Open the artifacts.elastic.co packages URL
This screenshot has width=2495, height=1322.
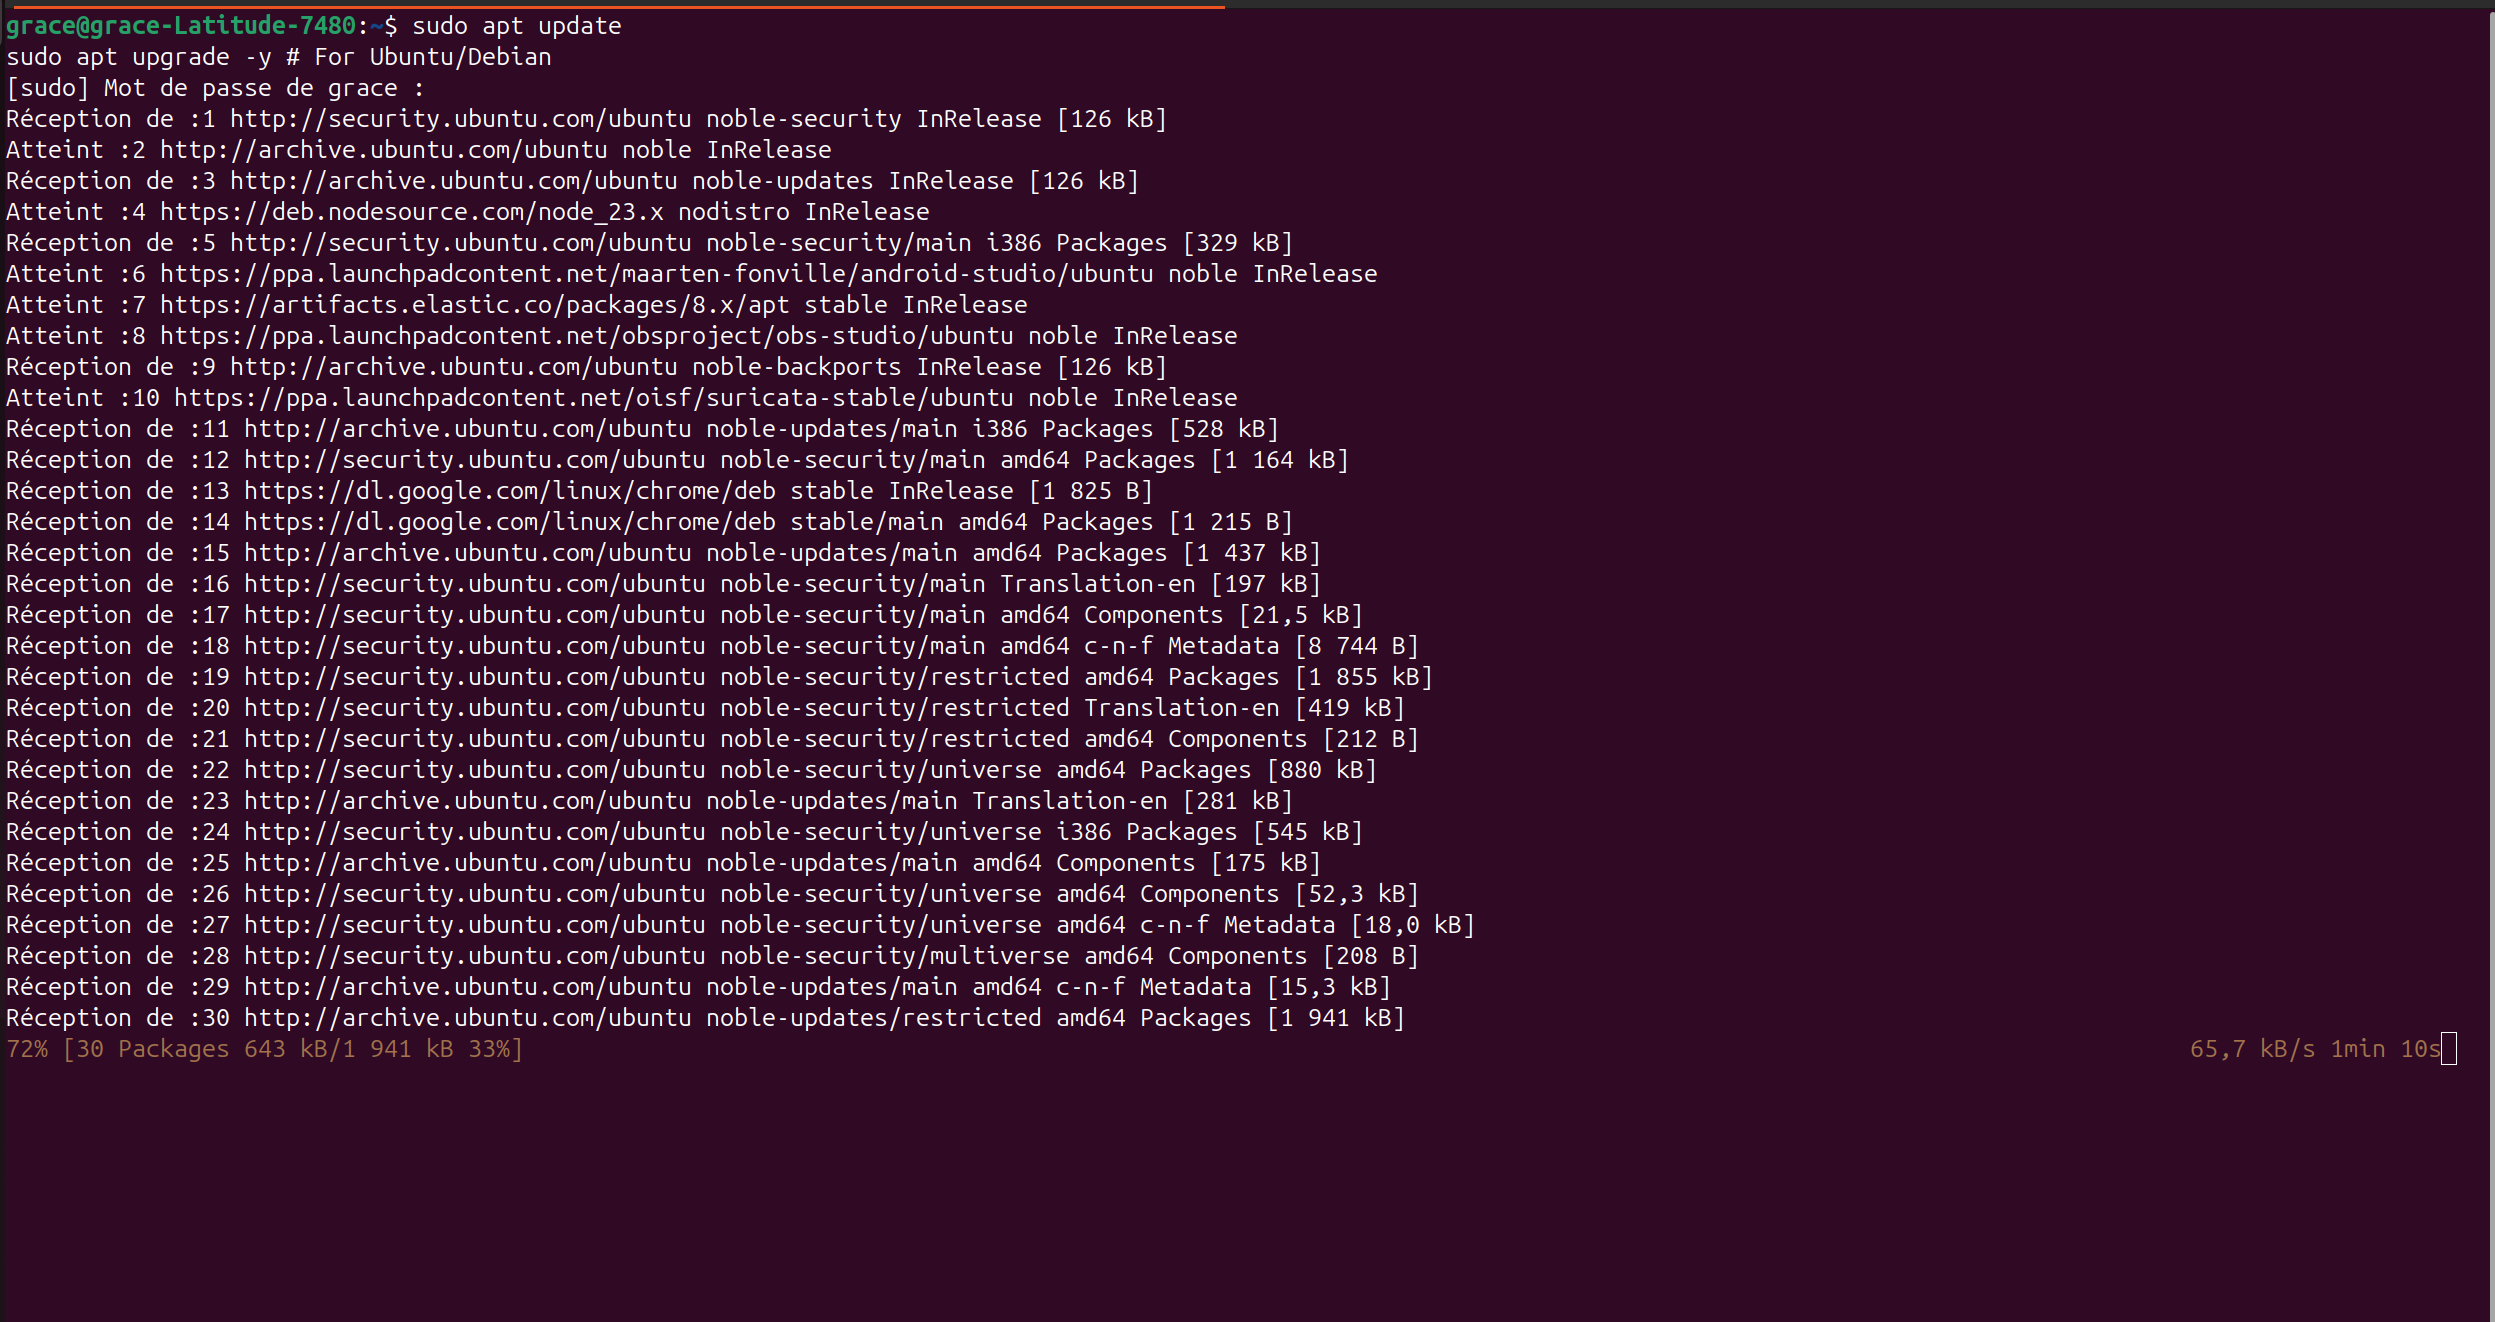pyautogui.click(x=474, y=305)
